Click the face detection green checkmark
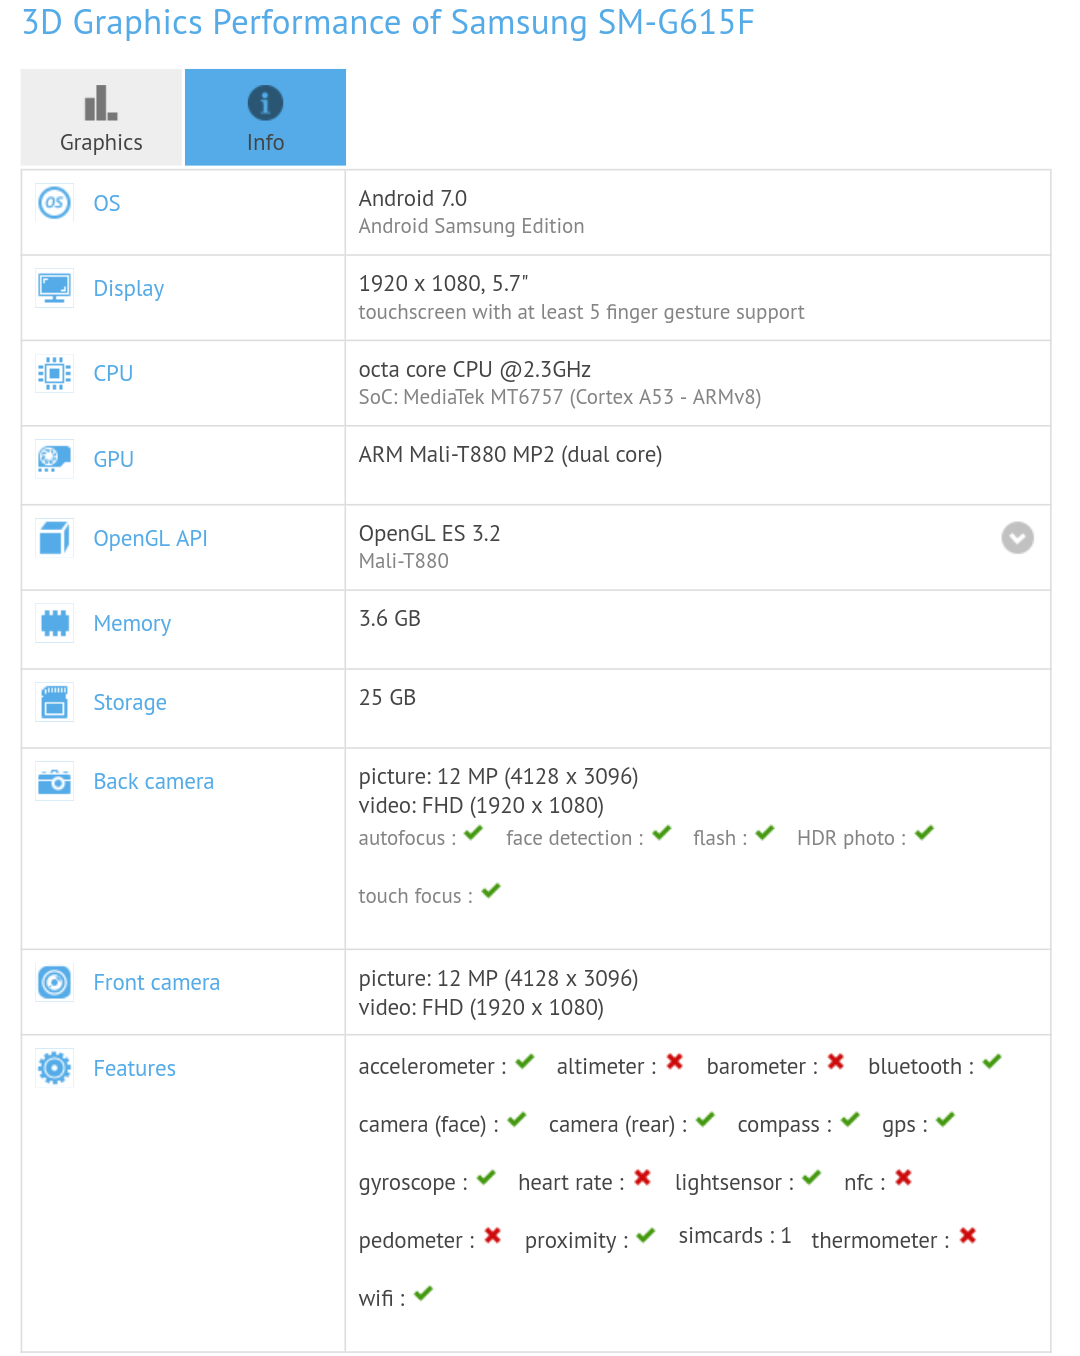Screen dimensions: 1080x1356 coord(662,833)
